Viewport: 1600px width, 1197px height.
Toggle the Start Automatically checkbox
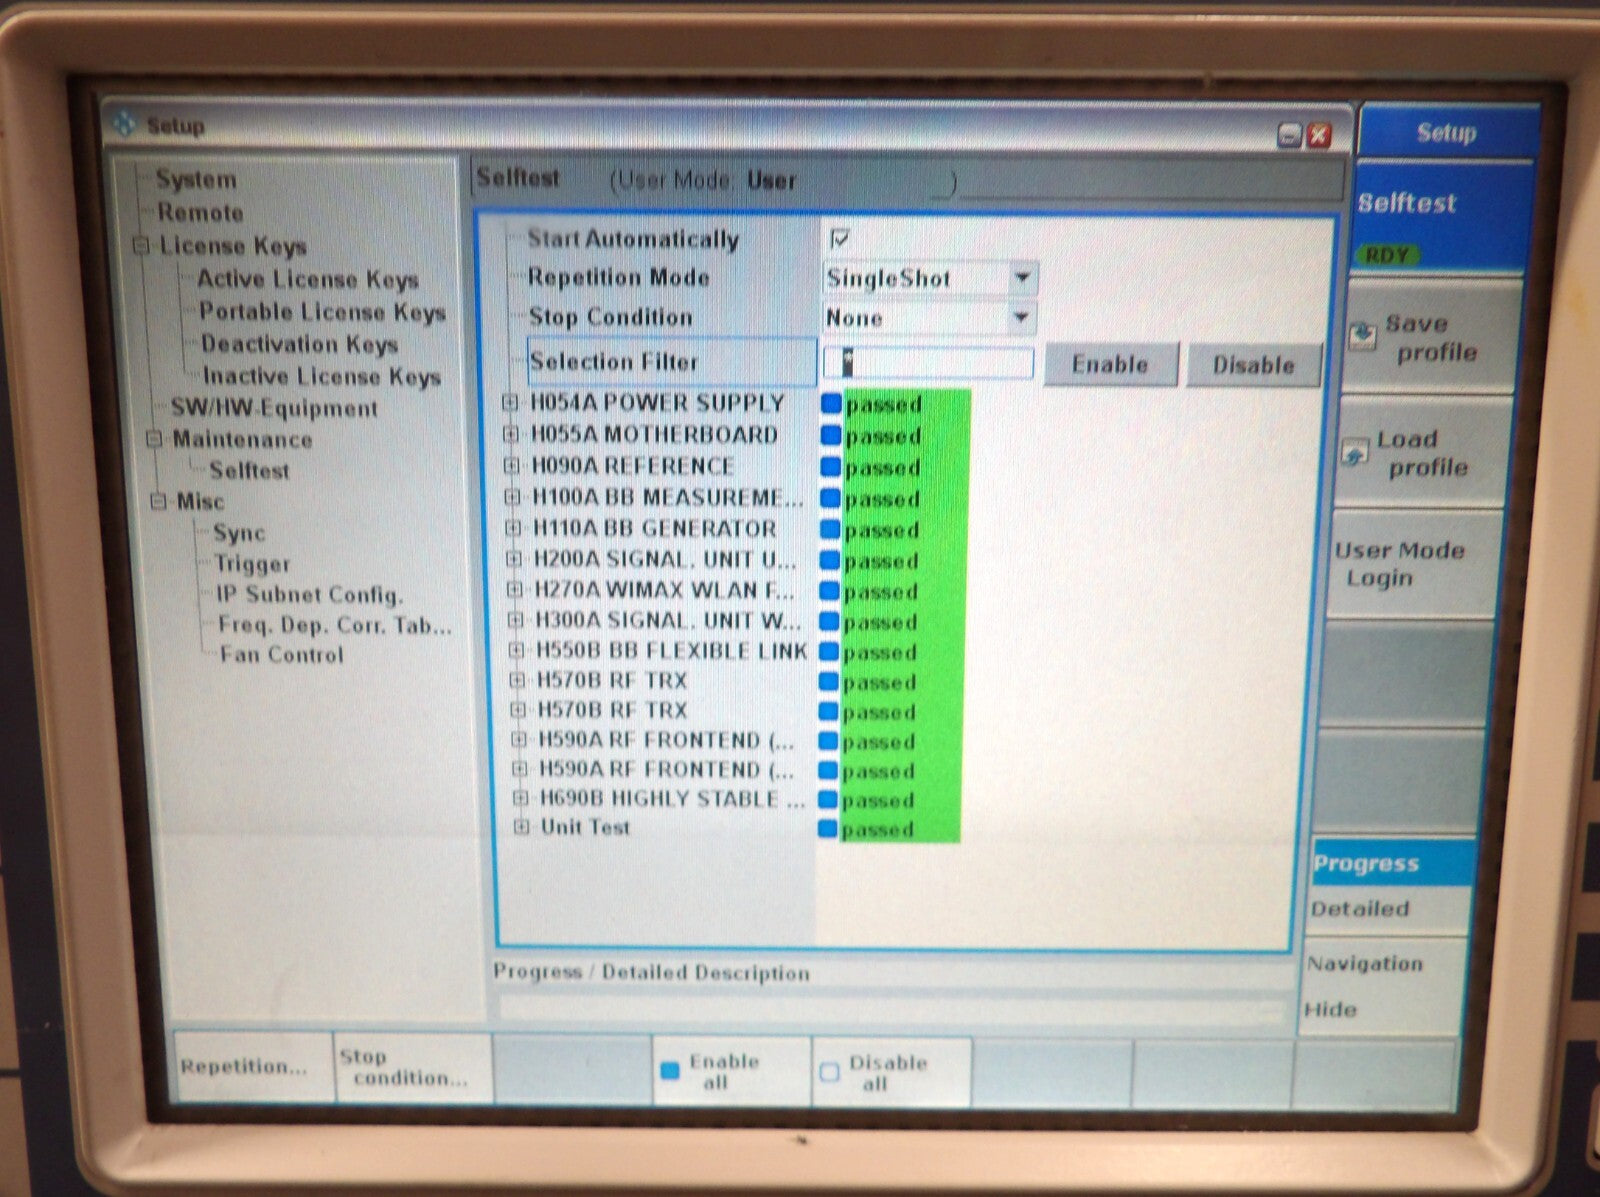coord(839,239)
